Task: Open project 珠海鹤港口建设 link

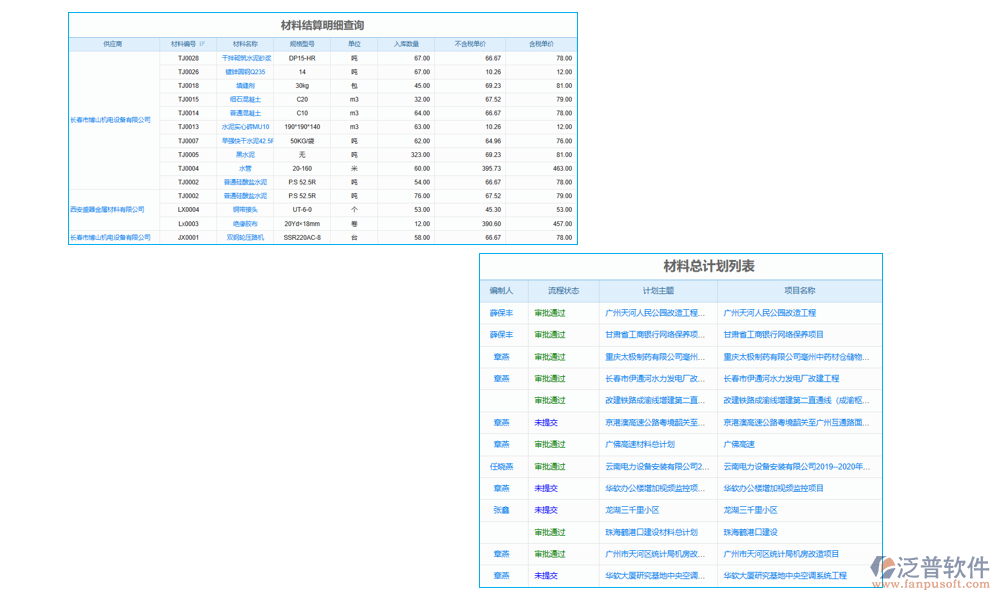Action: click(752, 532)
